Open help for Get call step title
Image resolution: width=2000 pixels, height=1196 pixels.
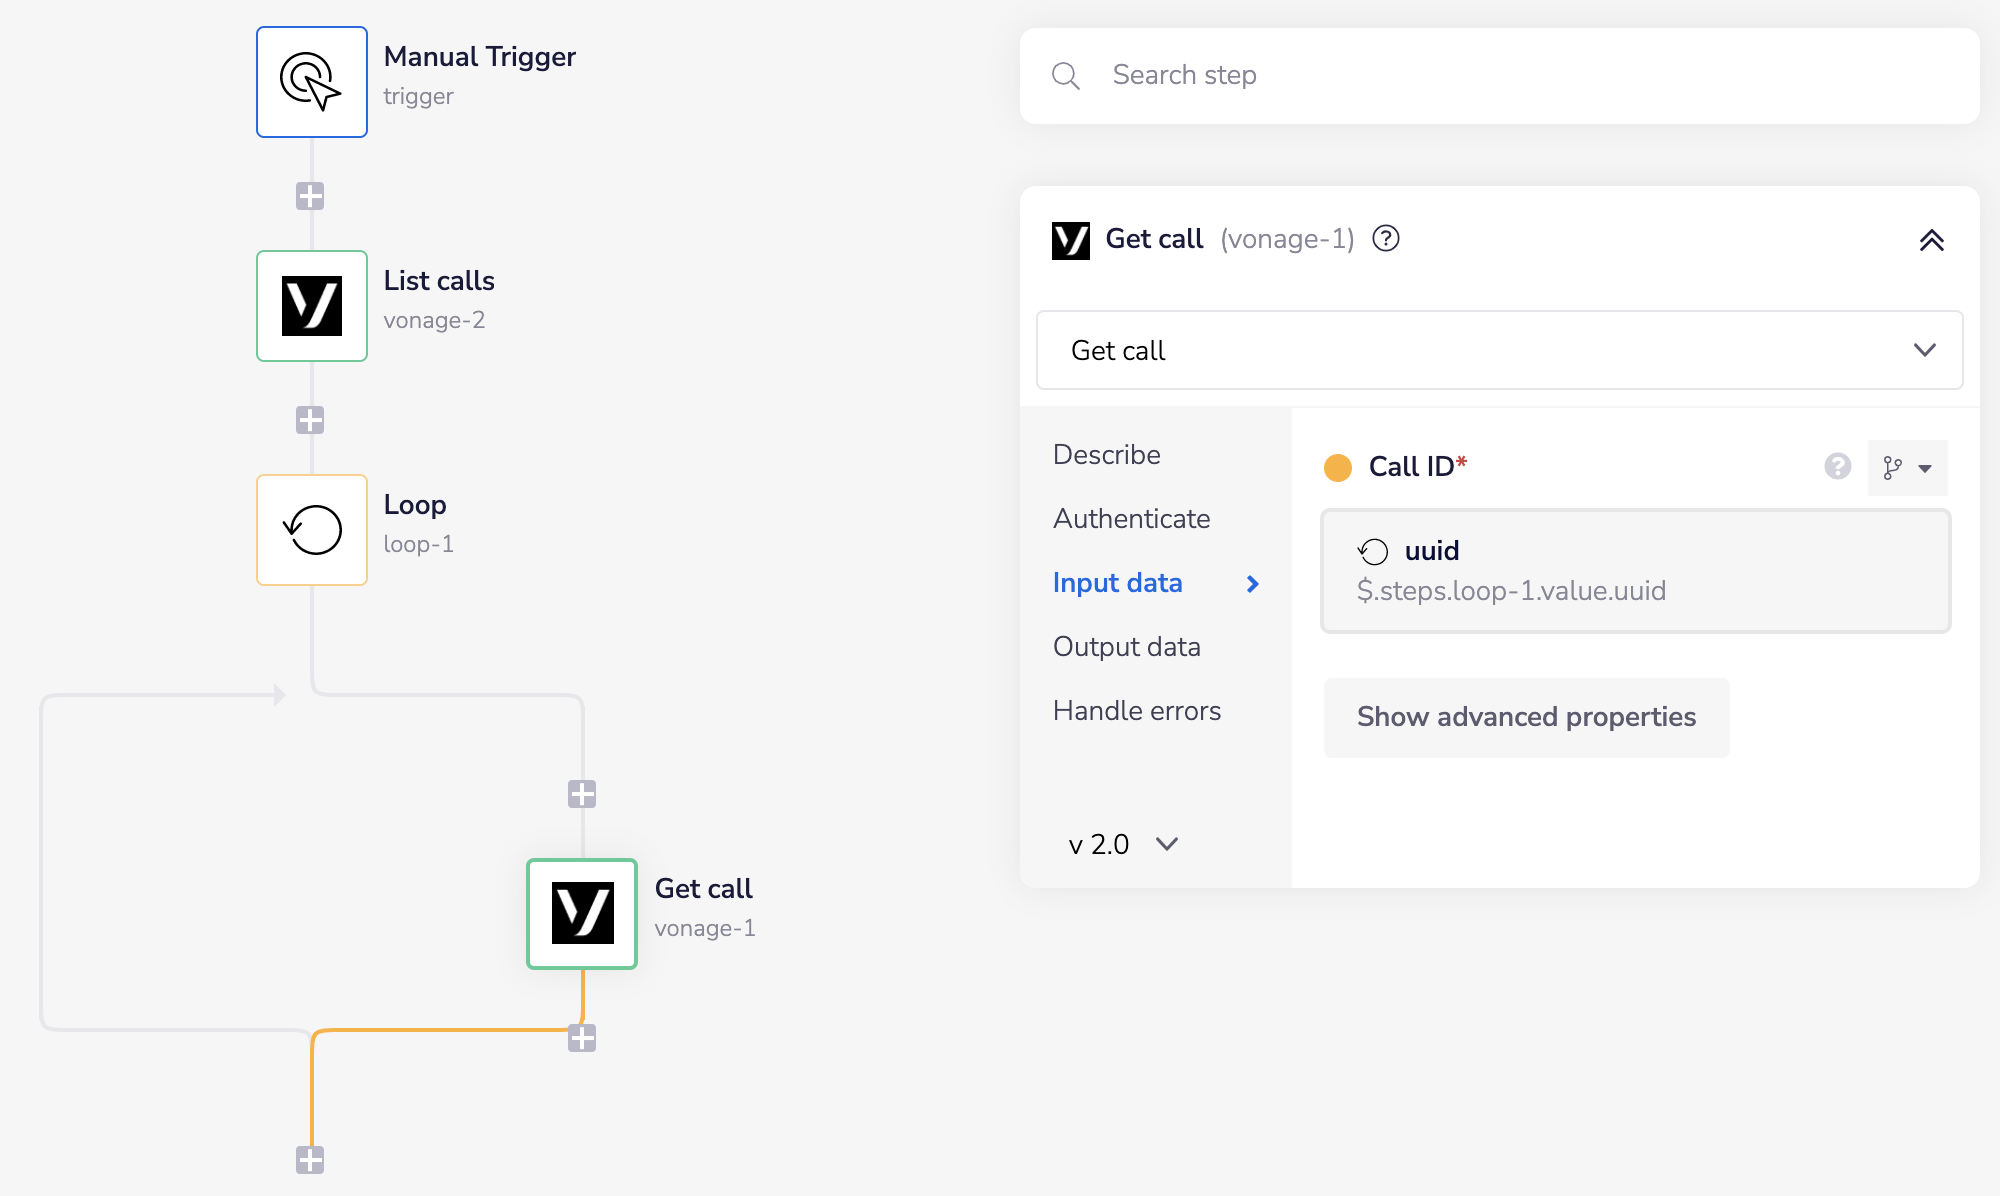click(1386, 239)
